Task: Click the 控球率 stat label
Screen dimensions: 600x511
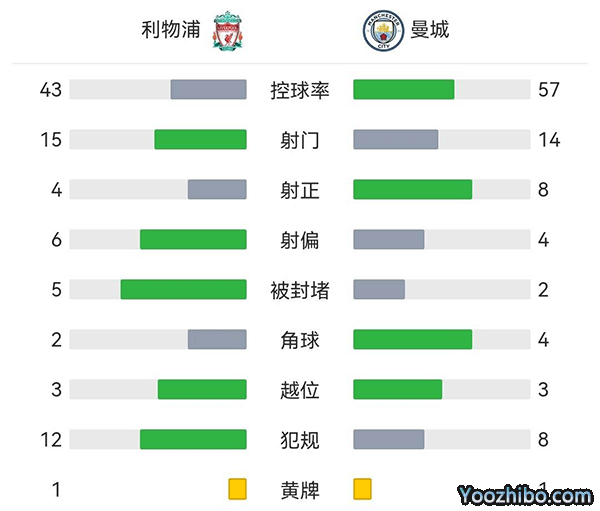Action: tap(300, 90)
